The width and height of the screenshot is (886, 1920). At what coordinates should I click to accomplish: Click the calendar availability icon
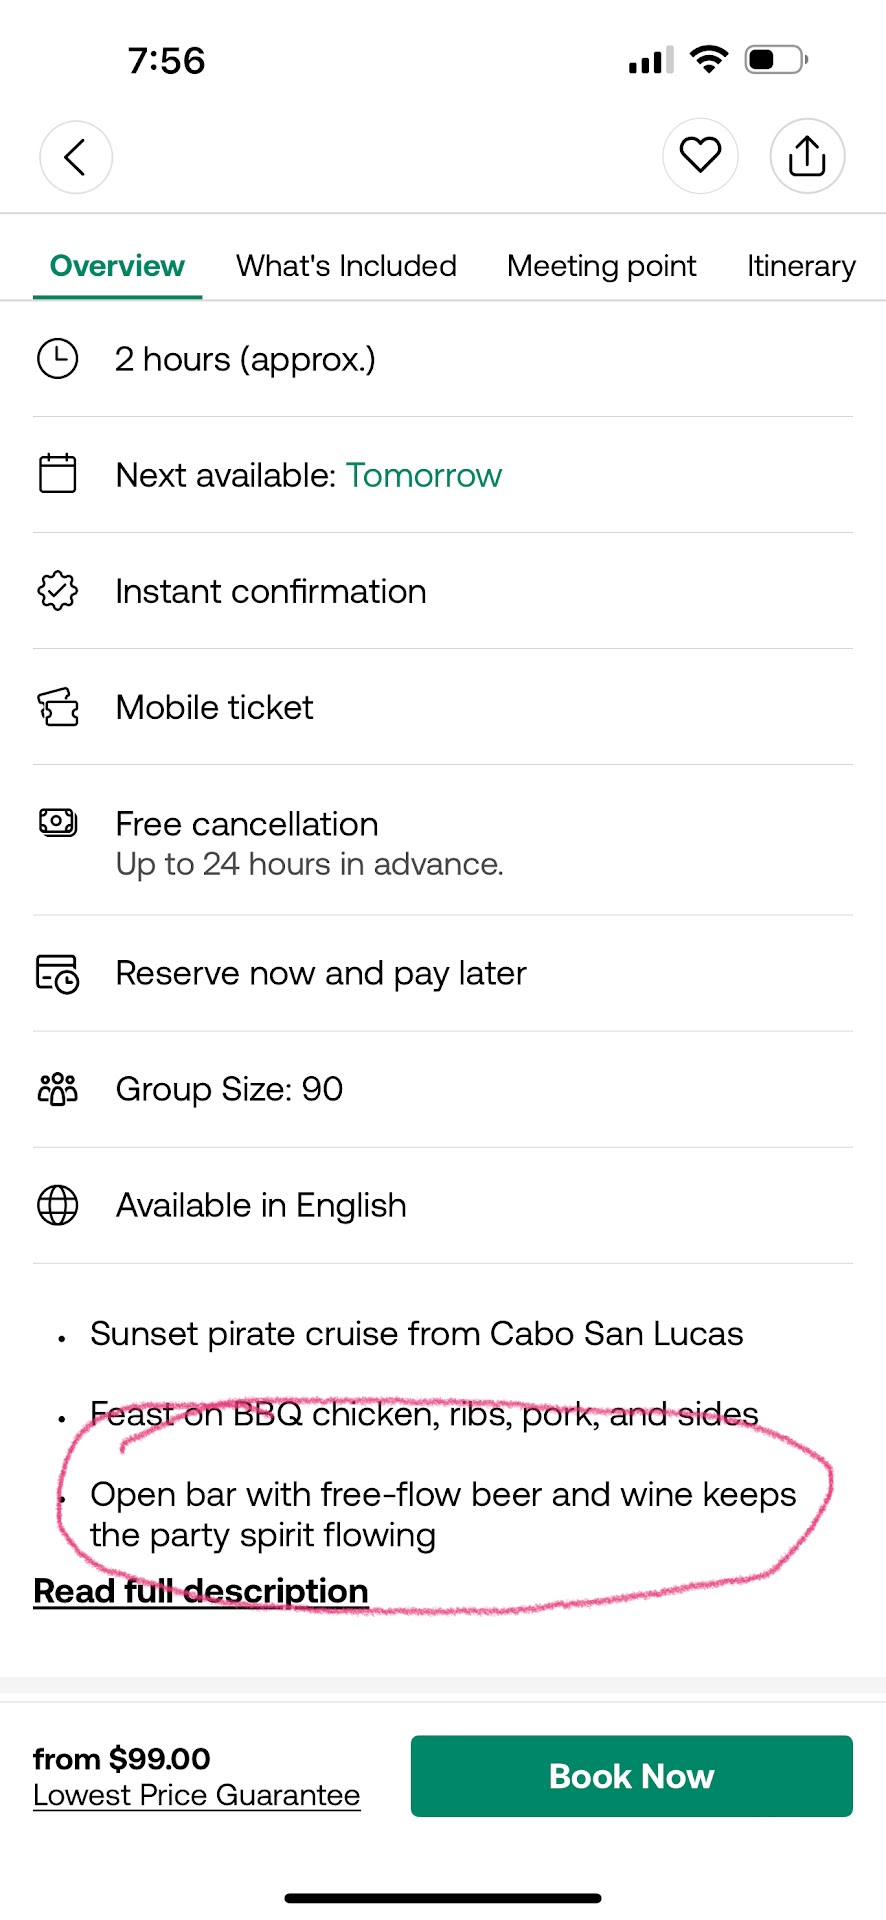[58, 474]
